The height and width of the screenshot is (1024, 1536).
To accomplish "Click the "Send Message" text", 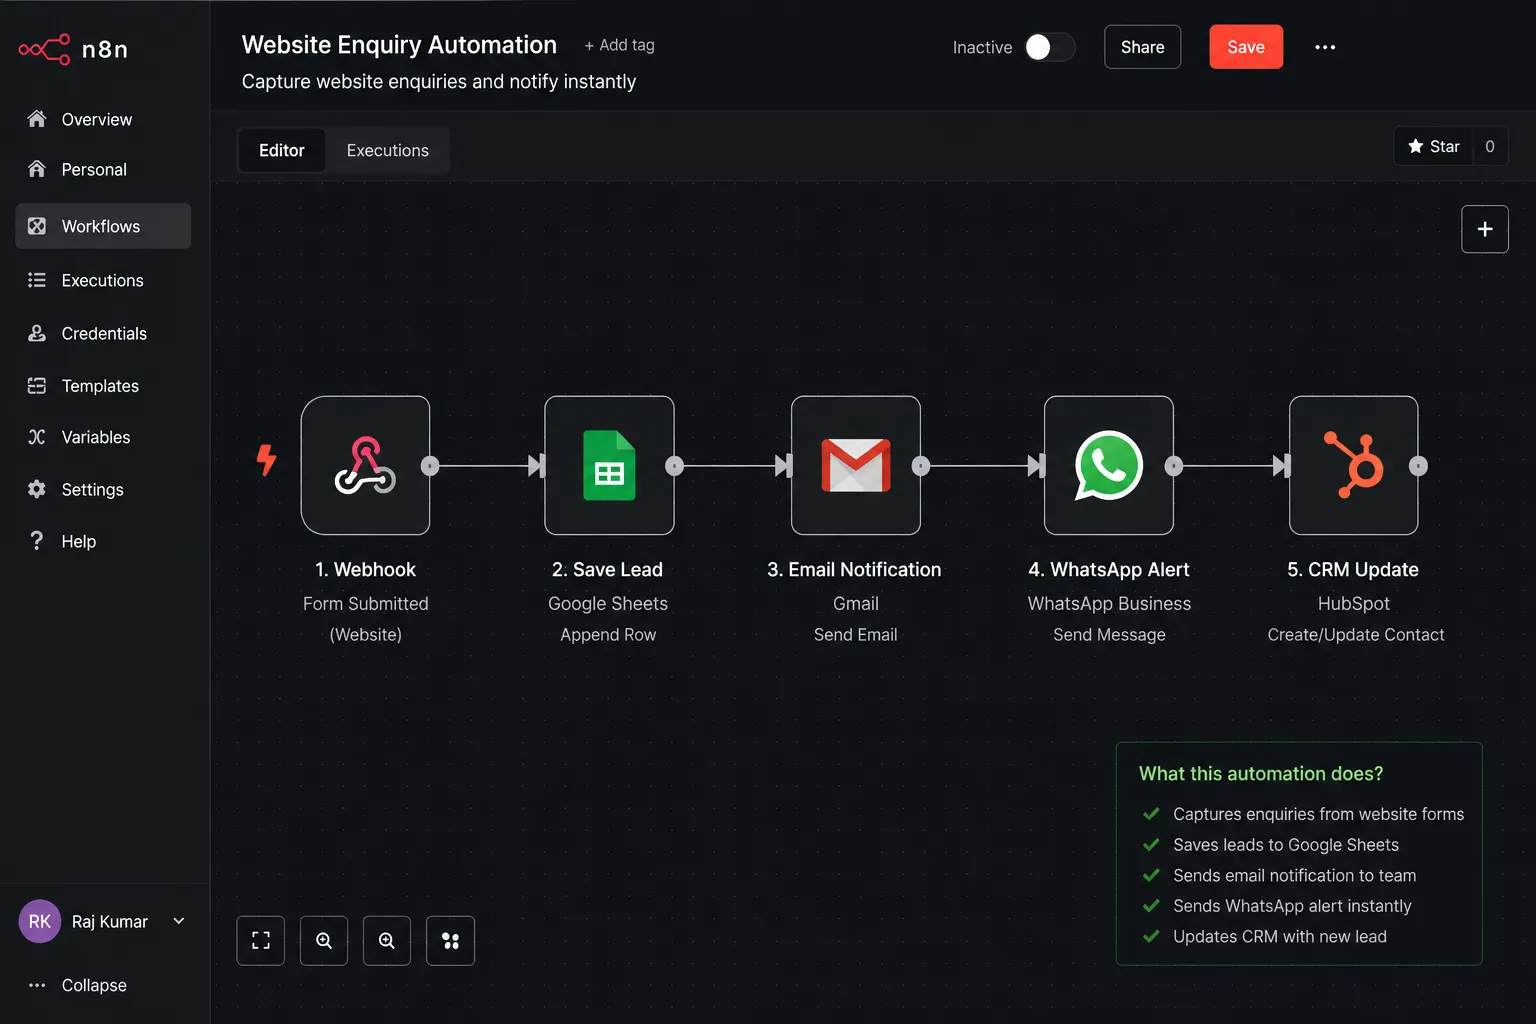I will tap(1109, 634).
